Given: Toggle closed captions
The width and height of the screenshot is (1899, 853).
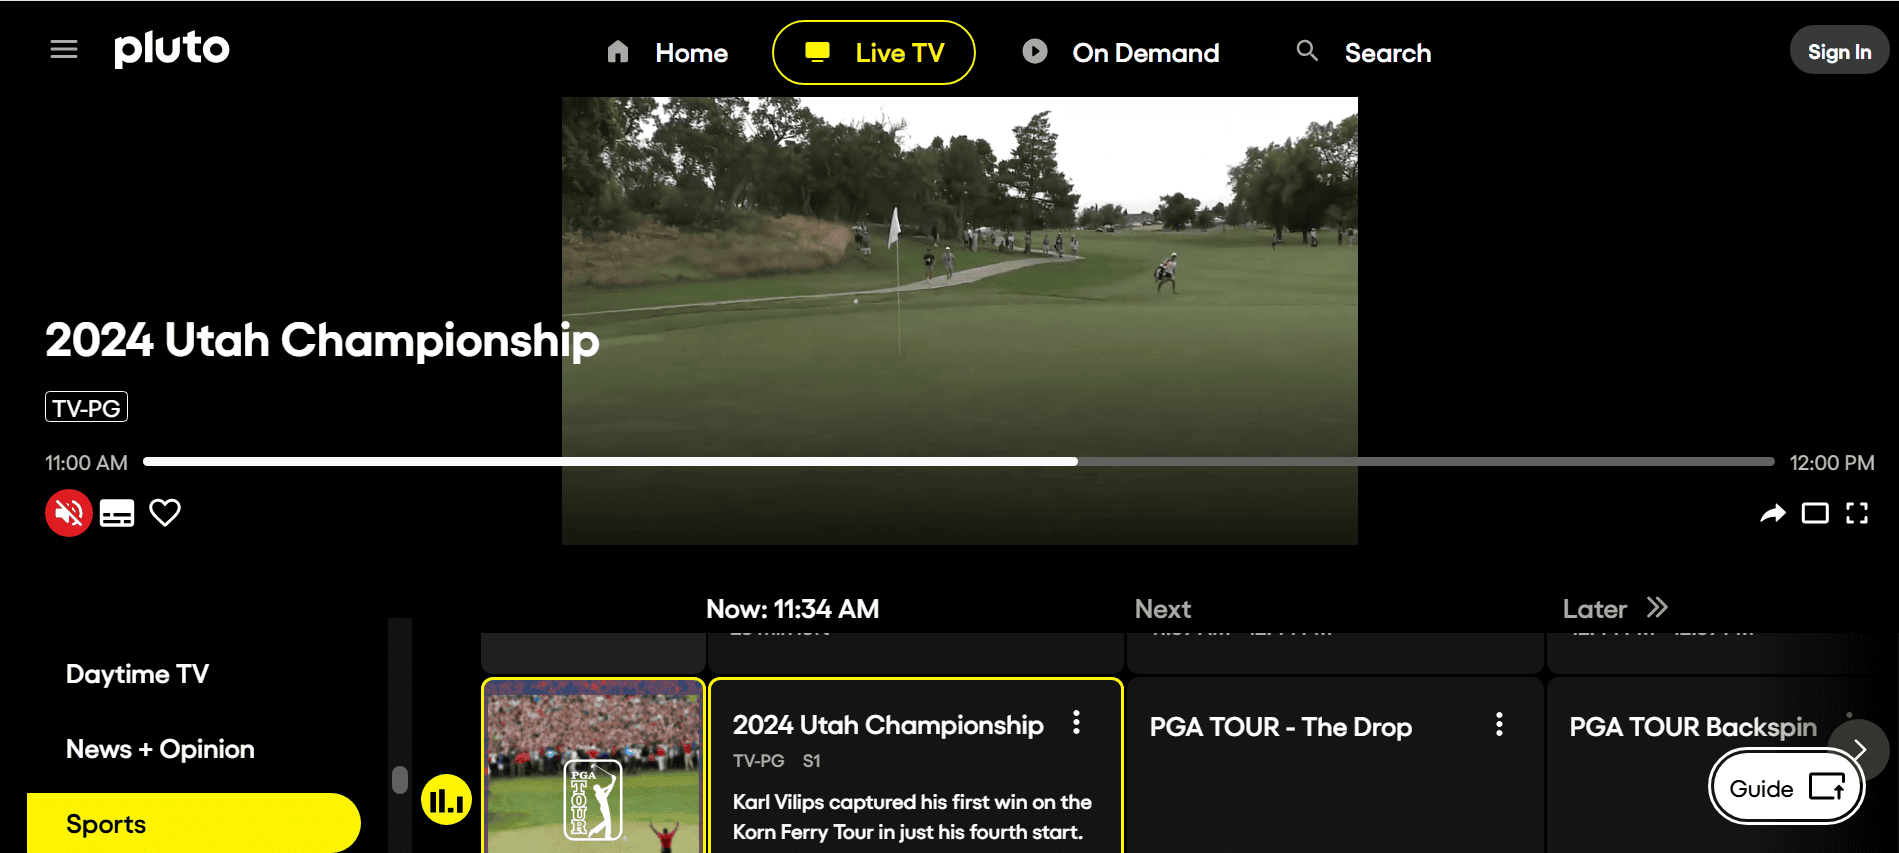Looking at the screenshot, I should tap(117, 513).
